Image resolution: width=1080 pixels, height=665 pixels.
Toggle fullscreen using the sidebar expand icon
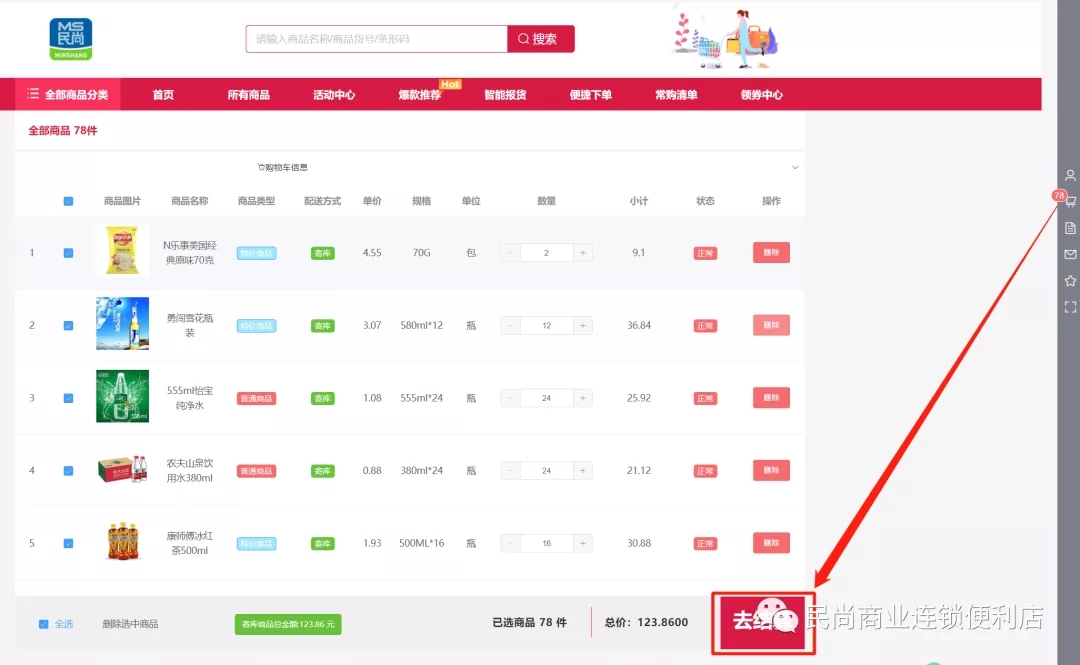[x=1070, y=307]
